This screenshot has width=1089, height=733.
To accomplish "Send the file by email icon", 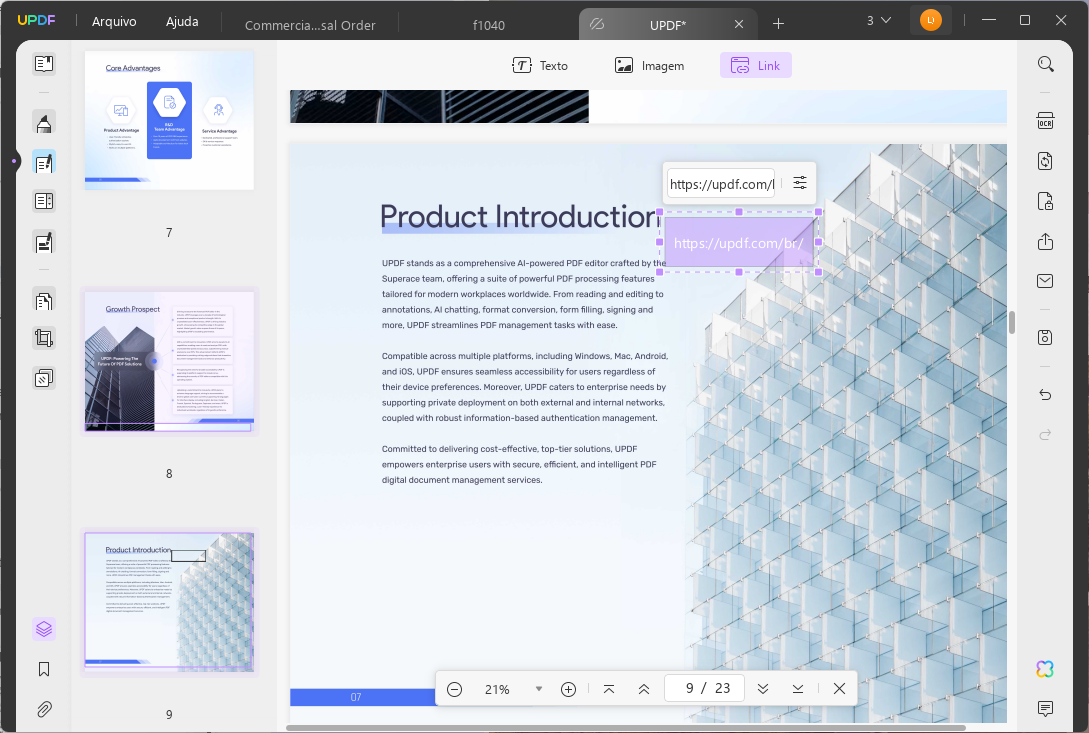I will point(1045,282).
